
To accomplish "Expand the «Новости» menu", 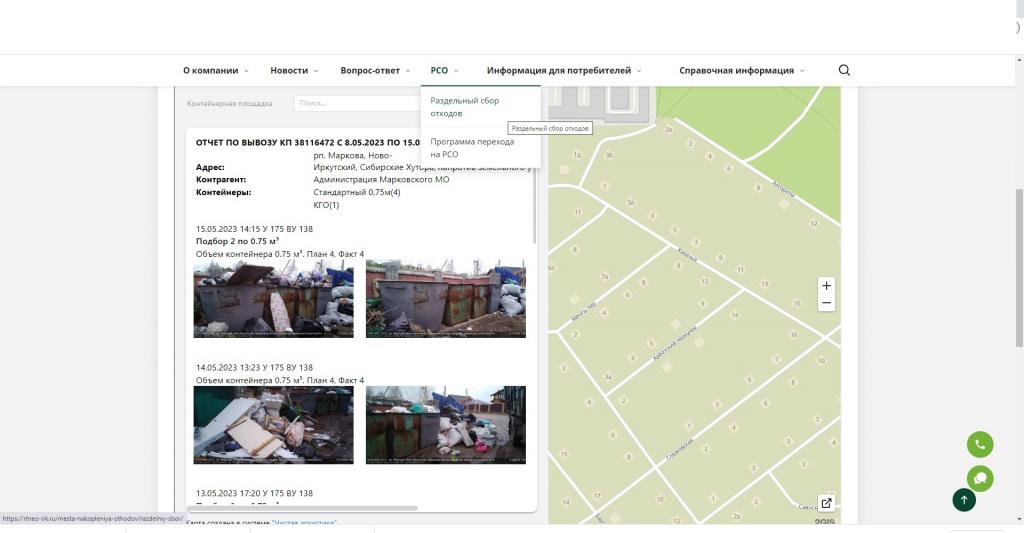I will coord(293,71).
